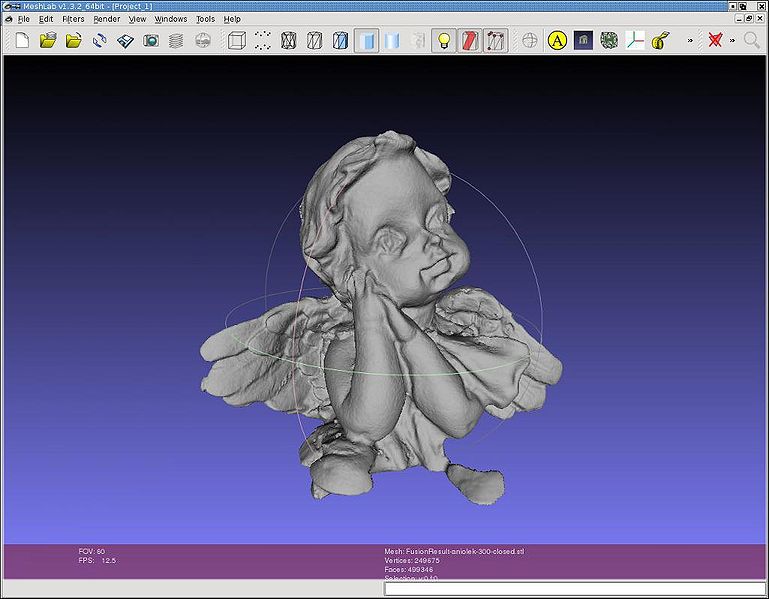This screenshot has width=769, height=599.
Task: Click the FOV: 60 readout
Action: tap(91, 551)
